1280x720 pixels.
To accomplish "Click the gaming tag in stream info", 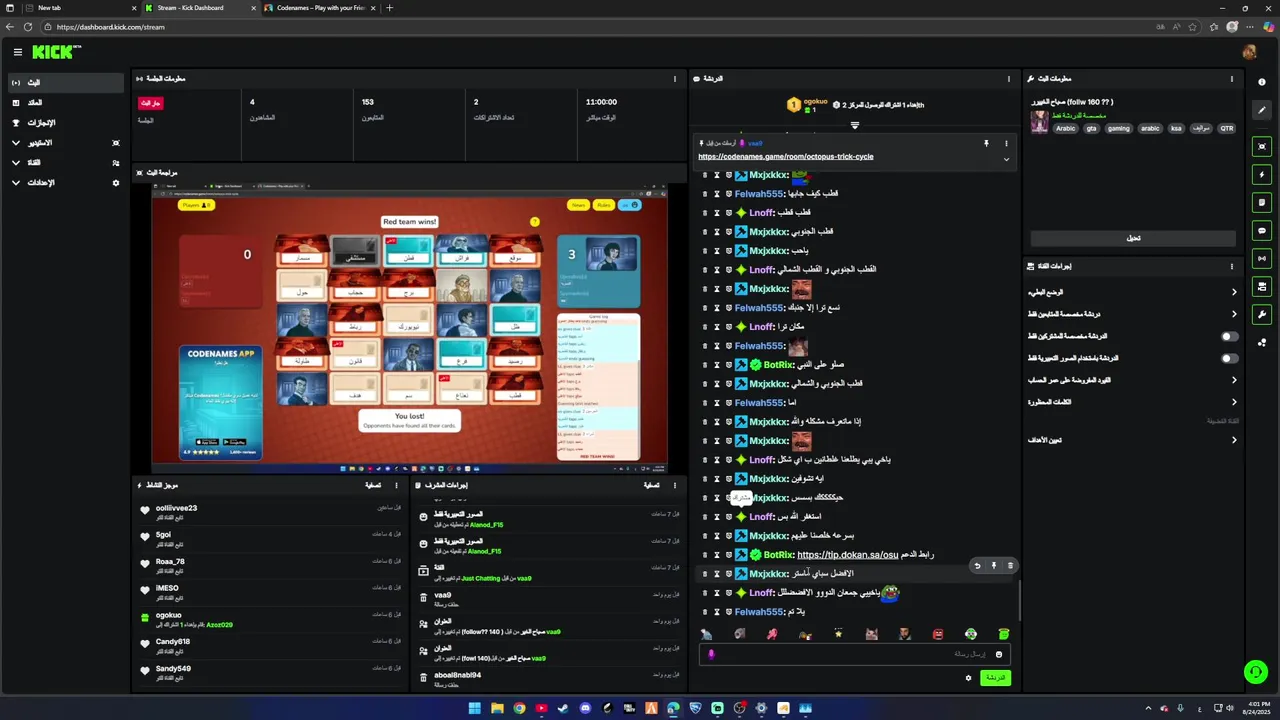I will pos(1118,128).
